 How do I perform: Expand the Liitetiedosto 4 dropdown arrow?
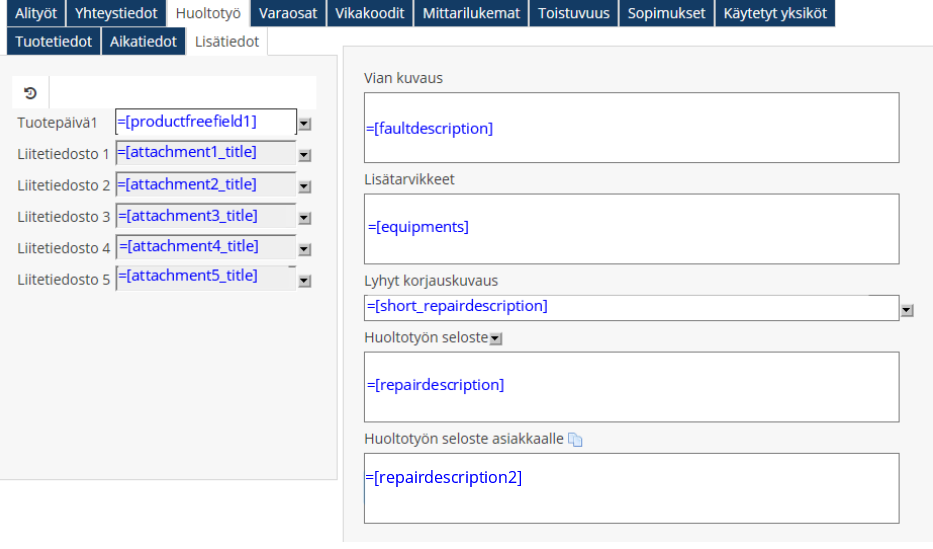[305, 249]
